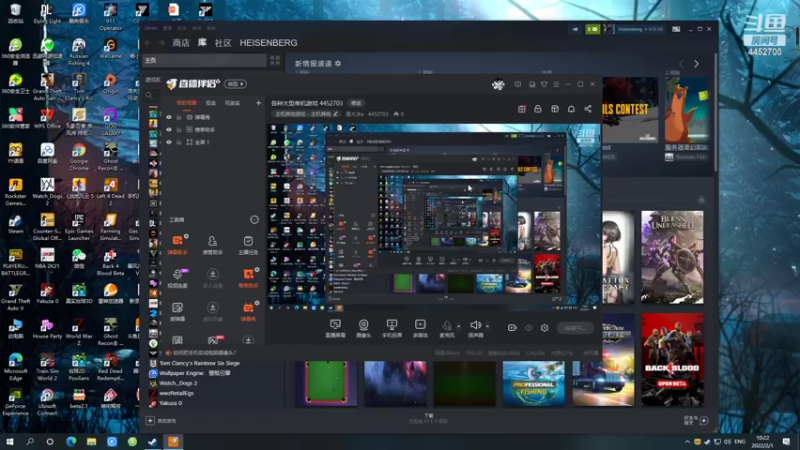Screen dimensions: 800x450
Task: Open the orange 弹幕秀 tool in the toolbox
Action: coord(248,311)
